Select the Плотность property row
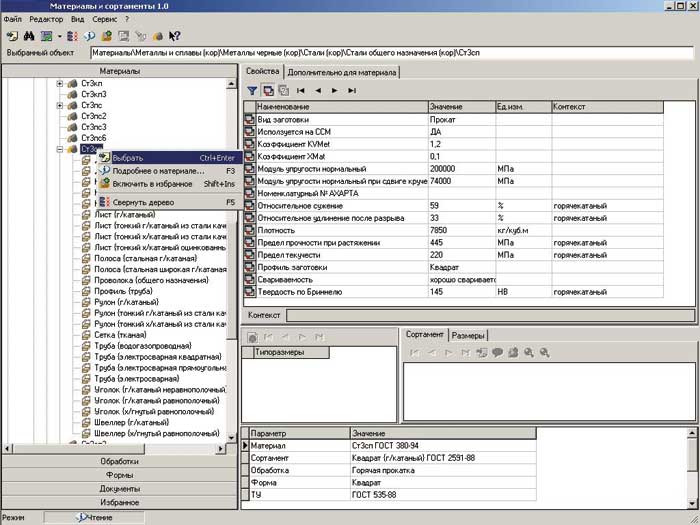This screenshot has width=700, height=525. click(454, 231)
